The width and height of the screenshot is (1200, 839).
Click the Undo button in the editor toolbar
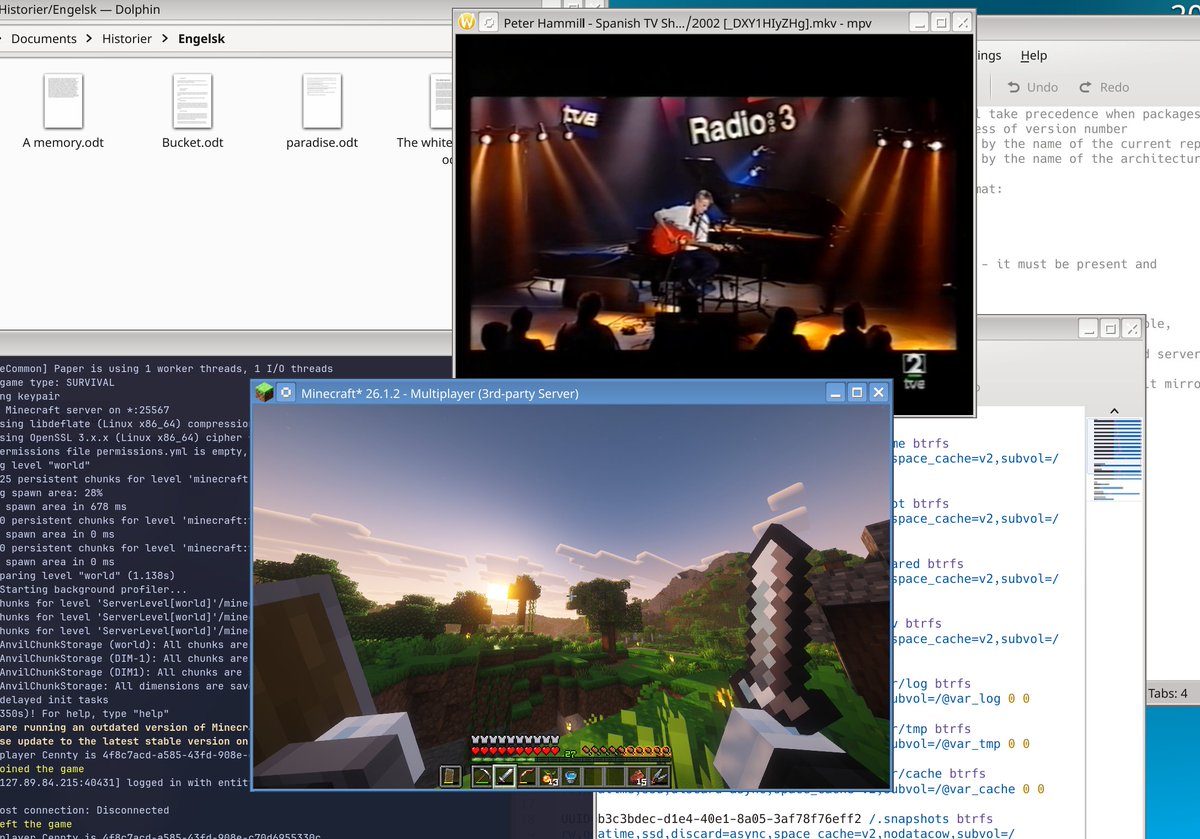(x=1033, y=87)
